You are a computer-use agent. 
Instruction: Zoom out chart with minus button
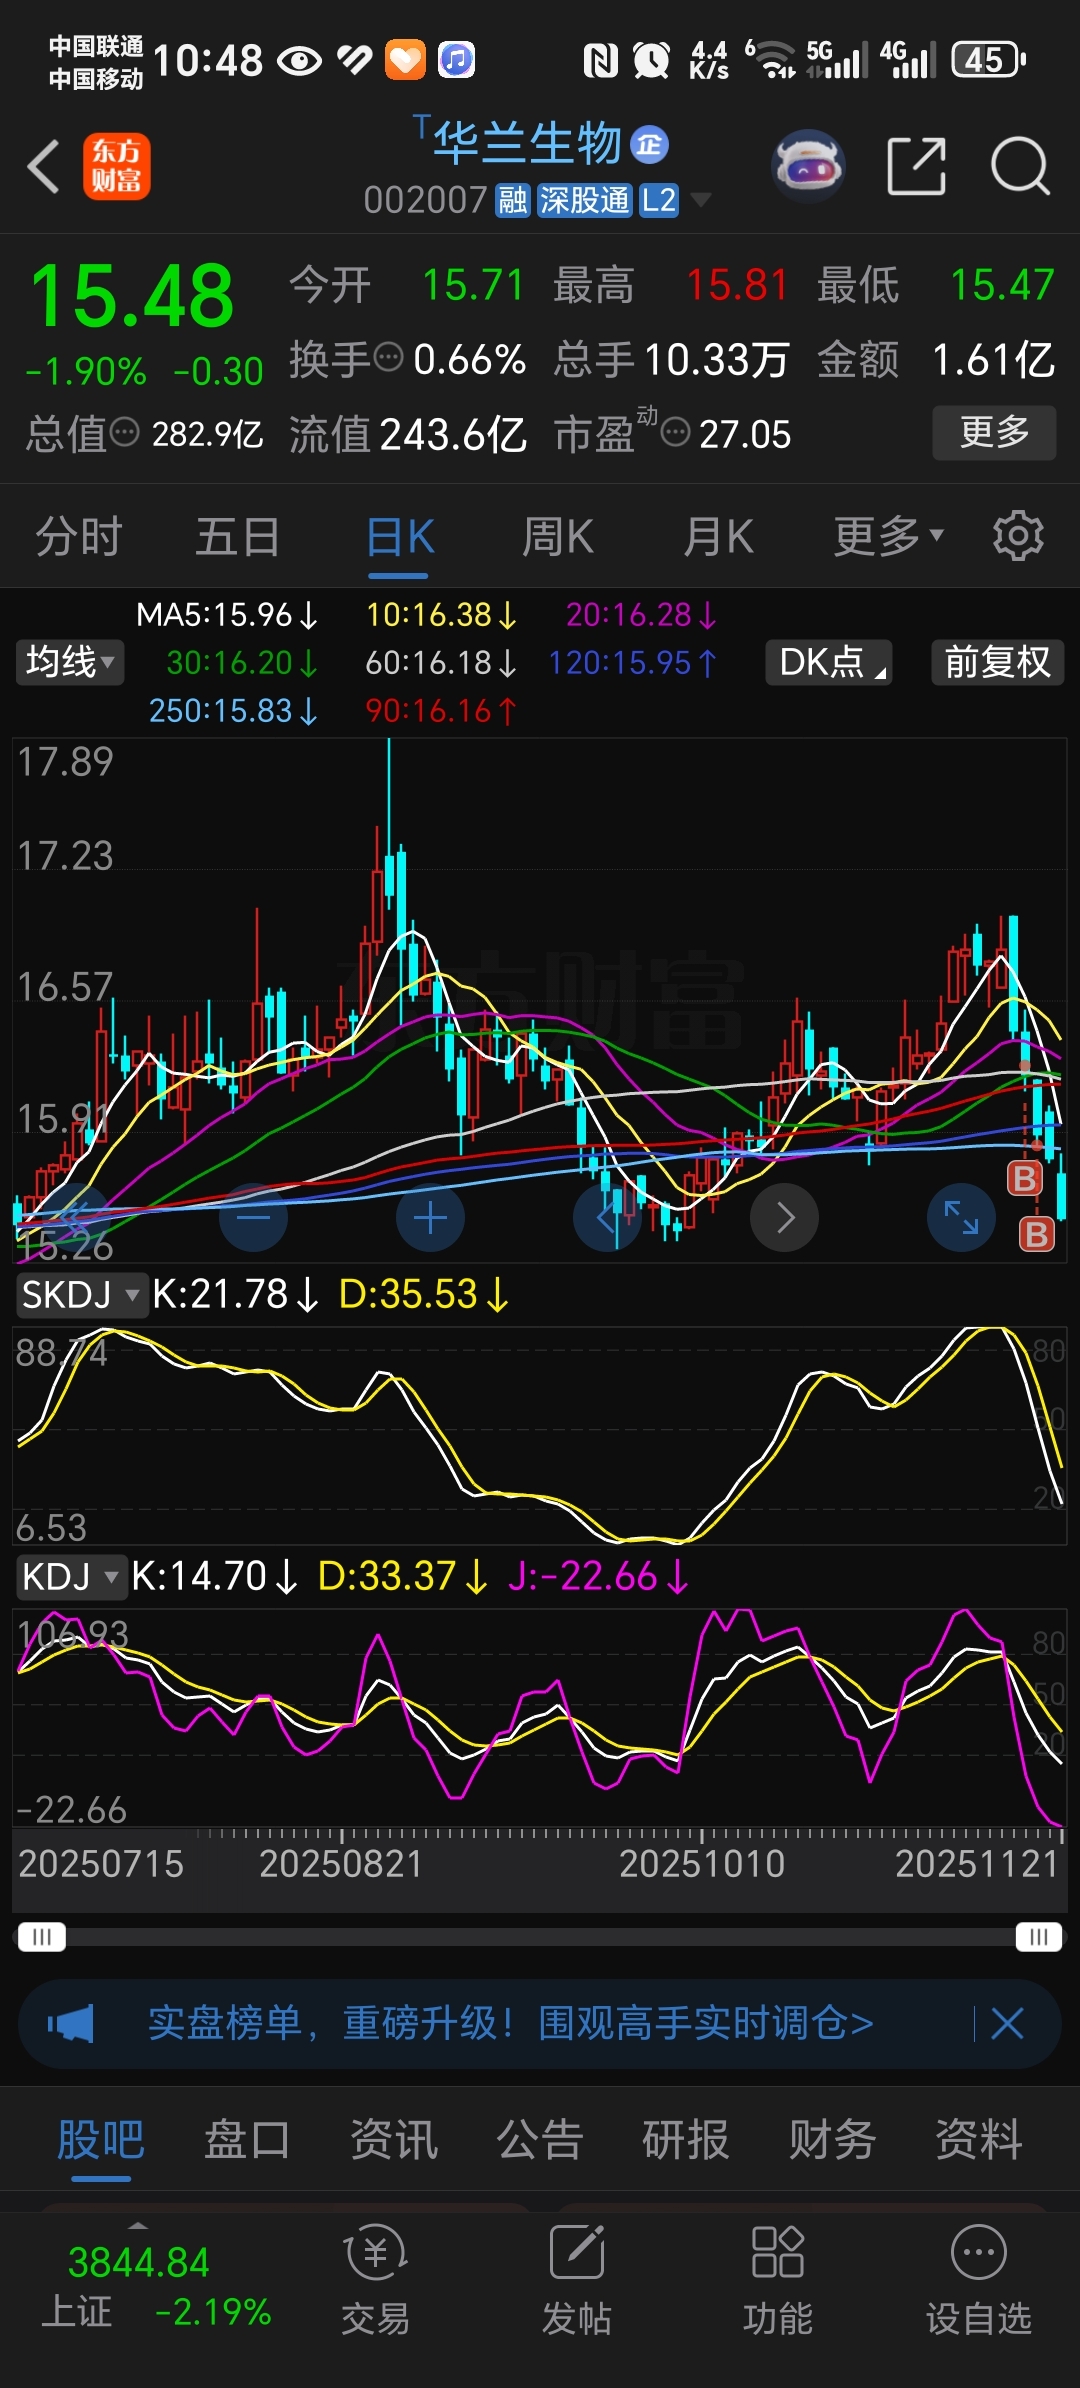253,1217
